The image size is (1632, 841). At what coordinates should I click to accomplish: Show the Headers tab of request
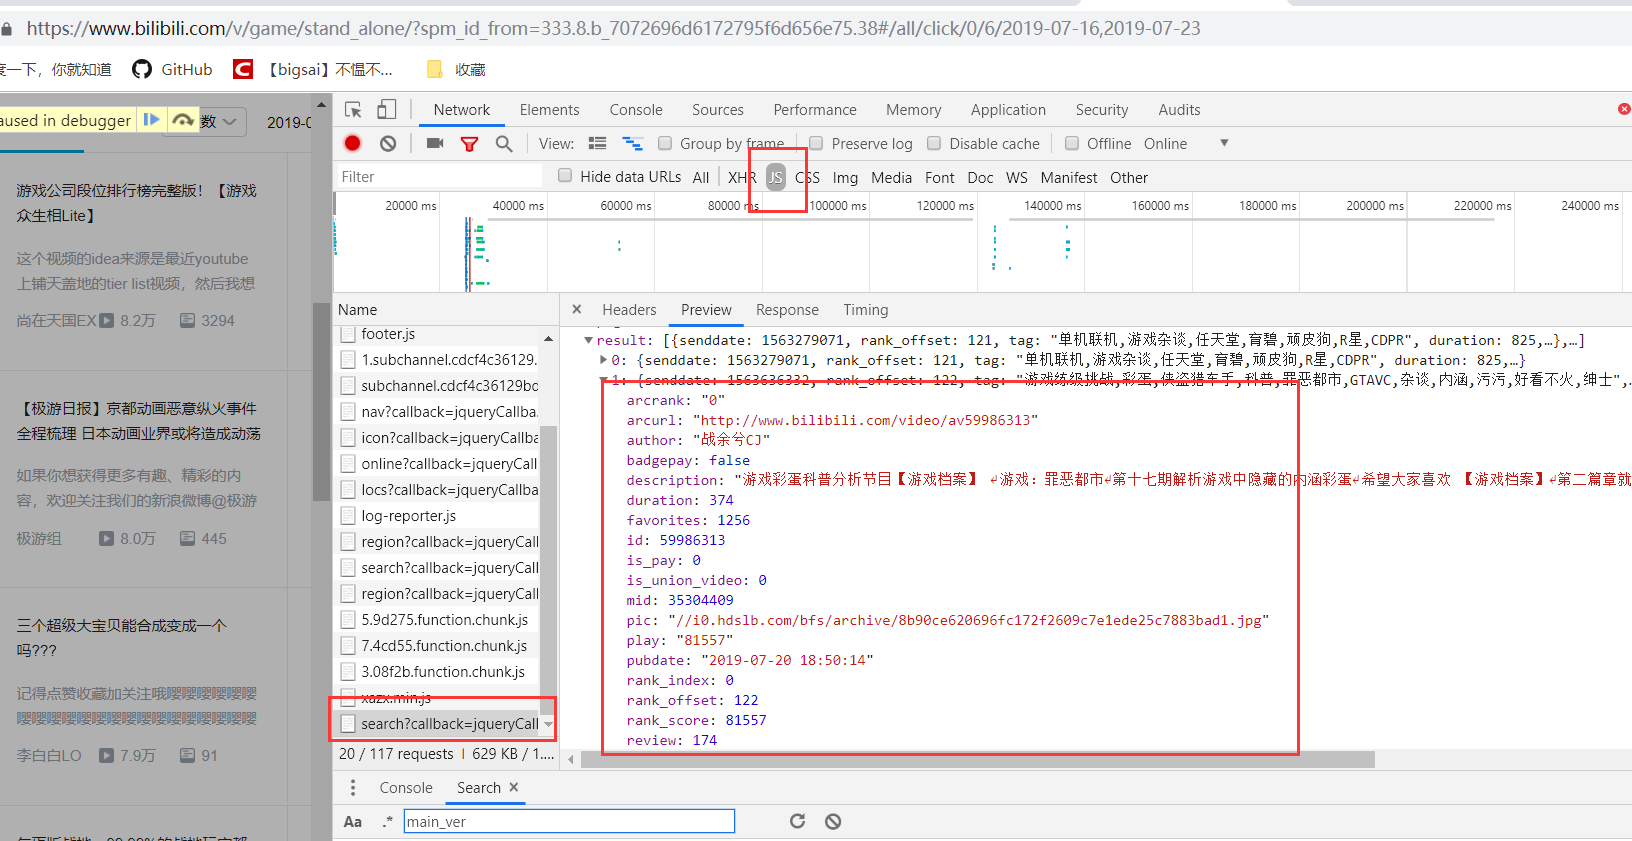[x=629, y=310]
